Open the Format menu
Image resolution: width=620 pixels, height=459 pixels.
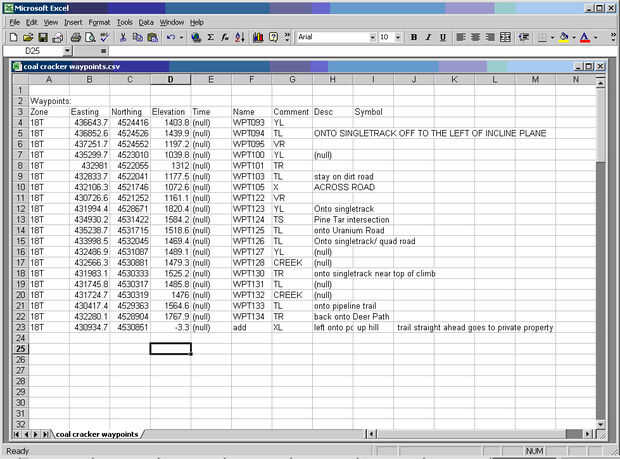click(99, 23)
